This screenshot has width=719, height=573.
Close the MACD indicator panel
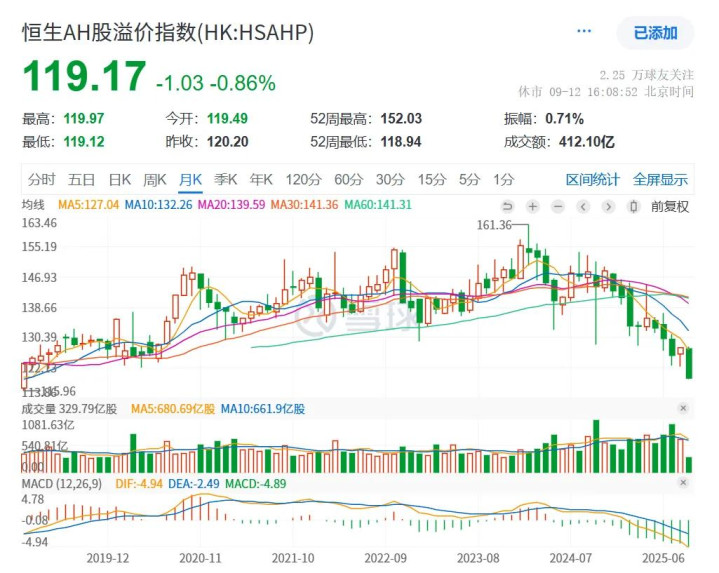683,482
